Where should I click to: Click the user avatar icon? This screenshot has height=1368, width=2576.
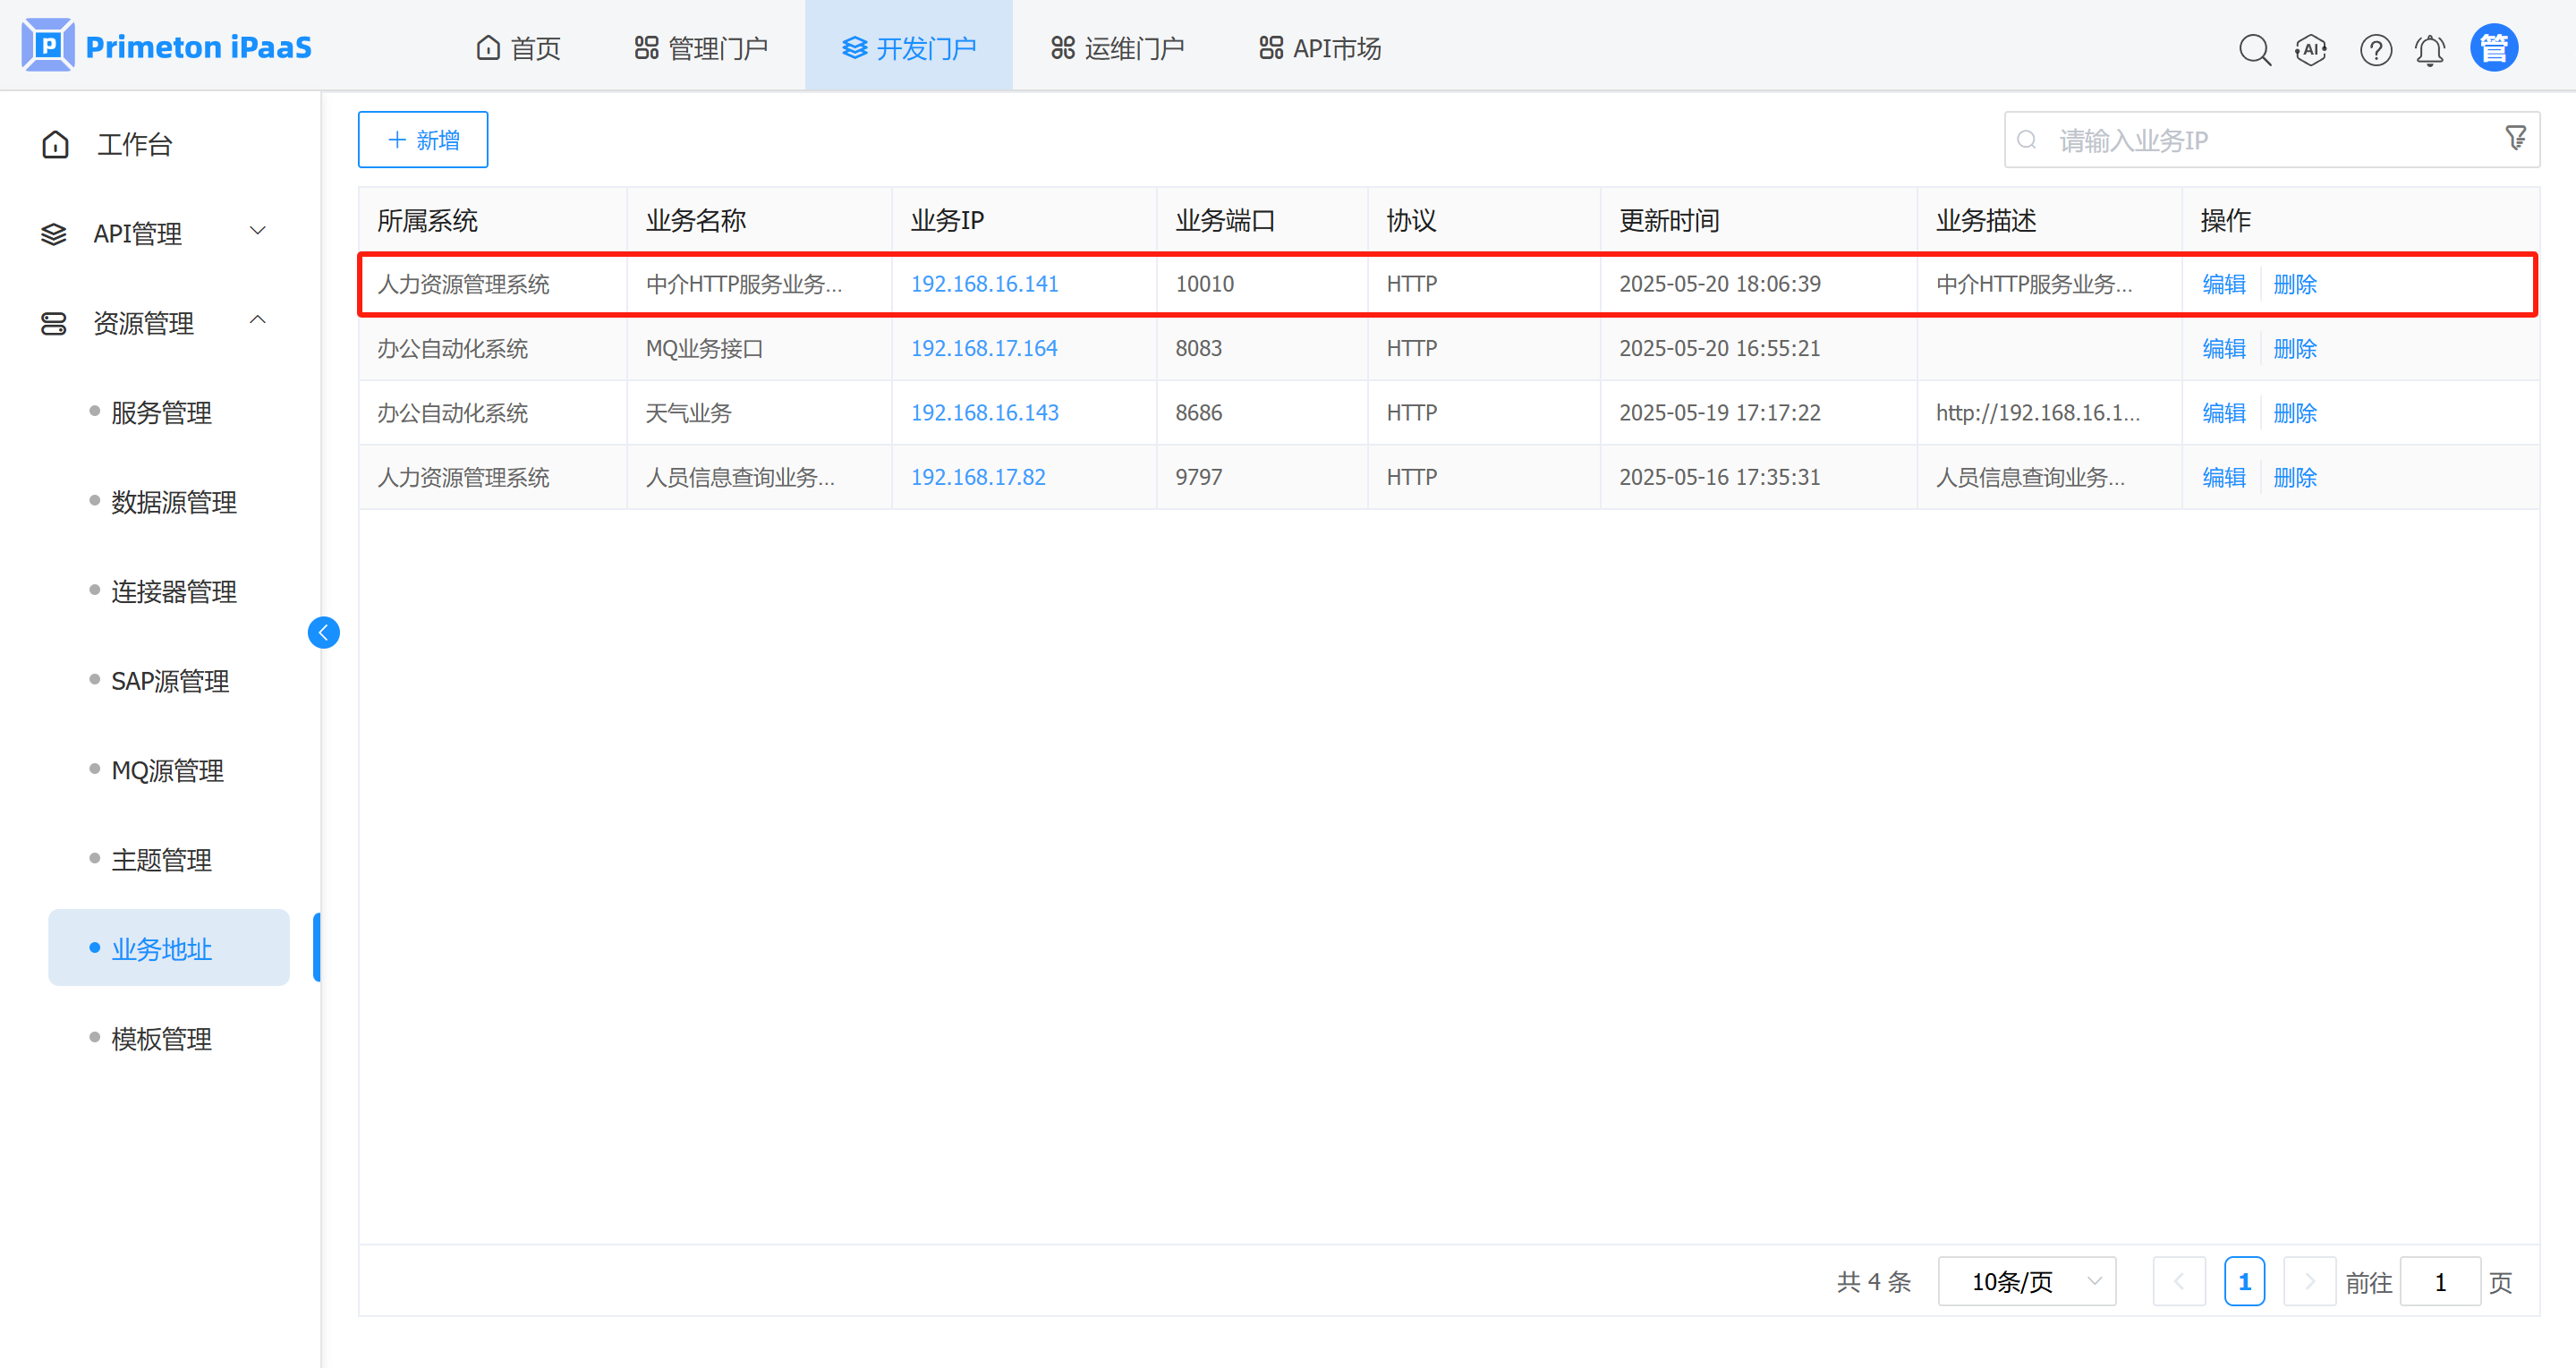tap(2494, 48)
